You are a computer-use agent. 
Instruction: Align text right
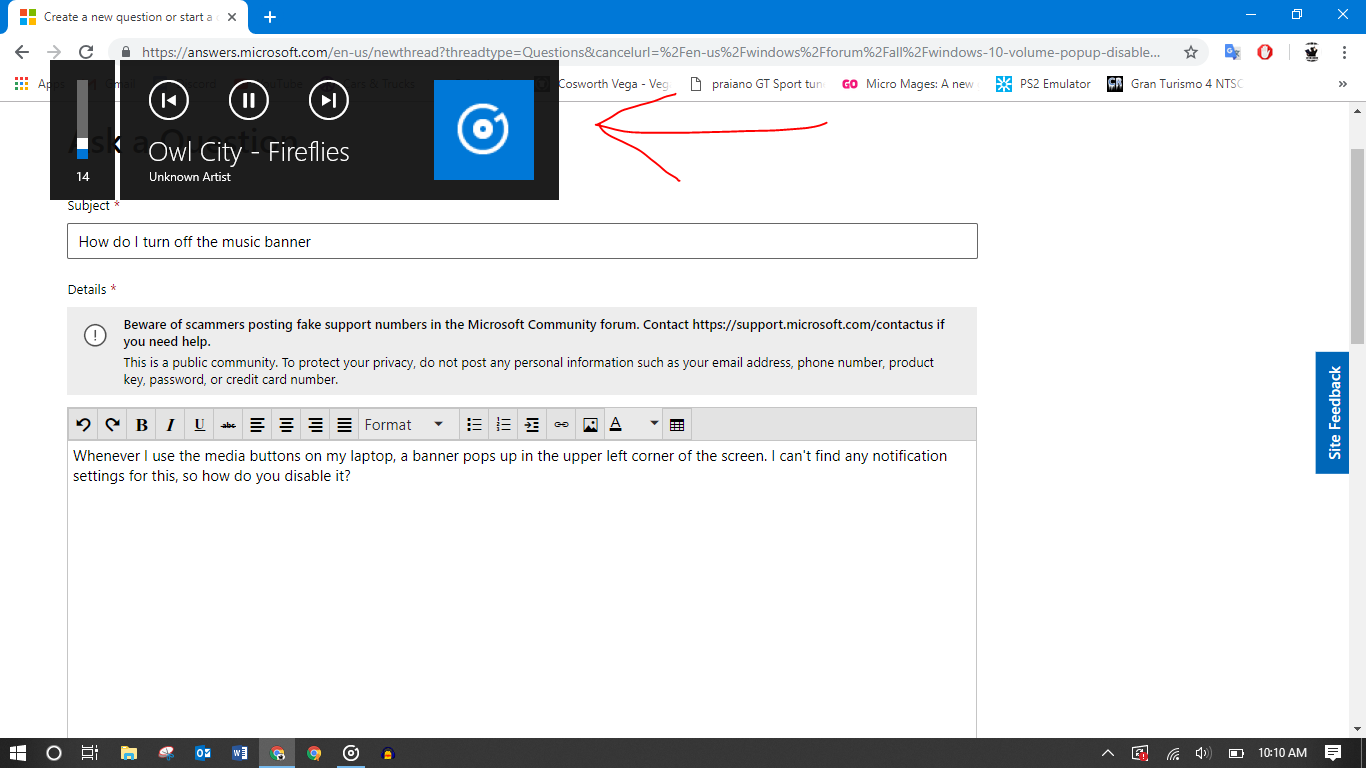(x=316, y=425)
